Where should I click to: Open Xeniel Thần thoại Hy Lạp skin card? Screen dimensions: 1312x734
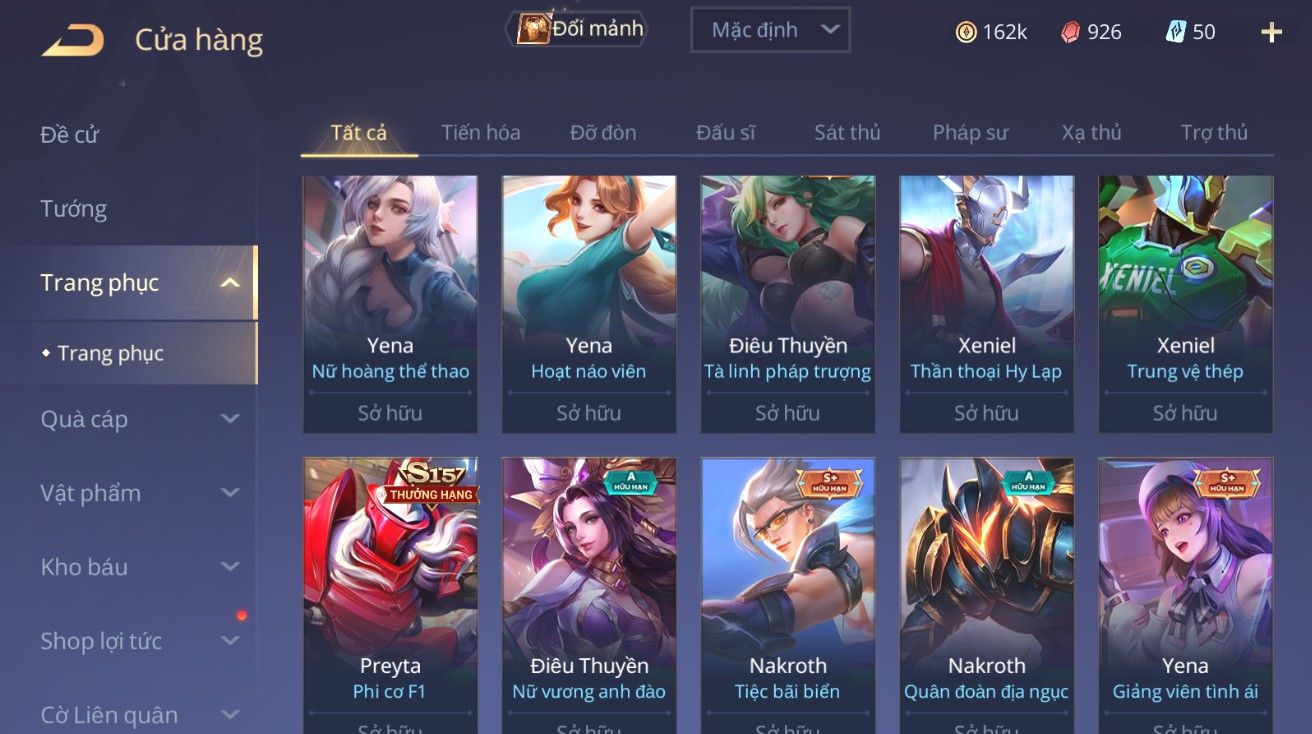(986, 304)
